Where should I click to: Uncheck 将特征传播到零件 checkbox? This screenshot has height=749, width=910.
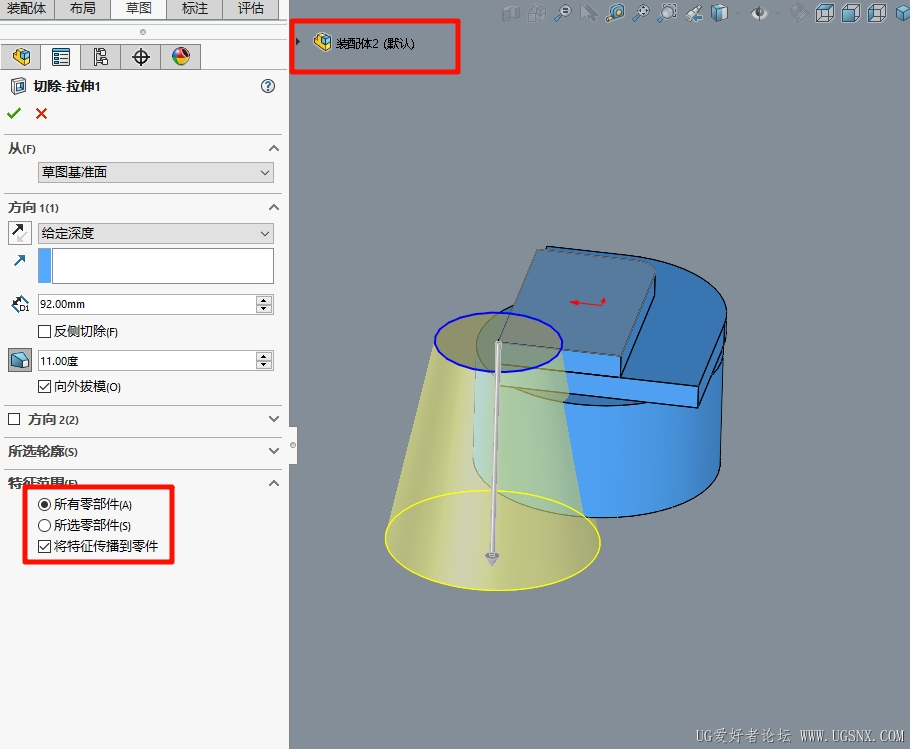coord(44,546)
